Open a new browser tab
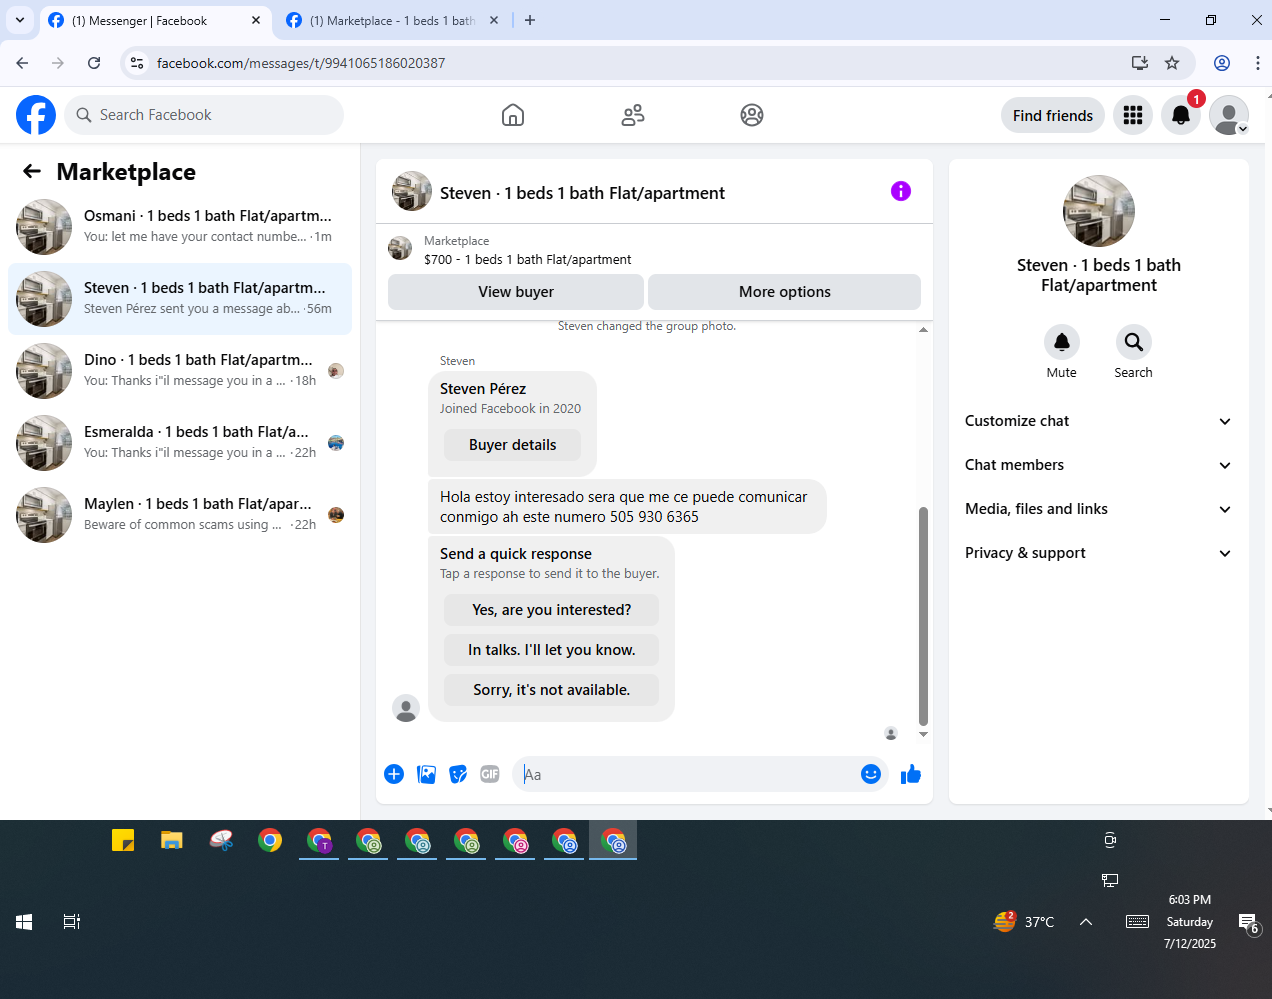 coord(530,20)
